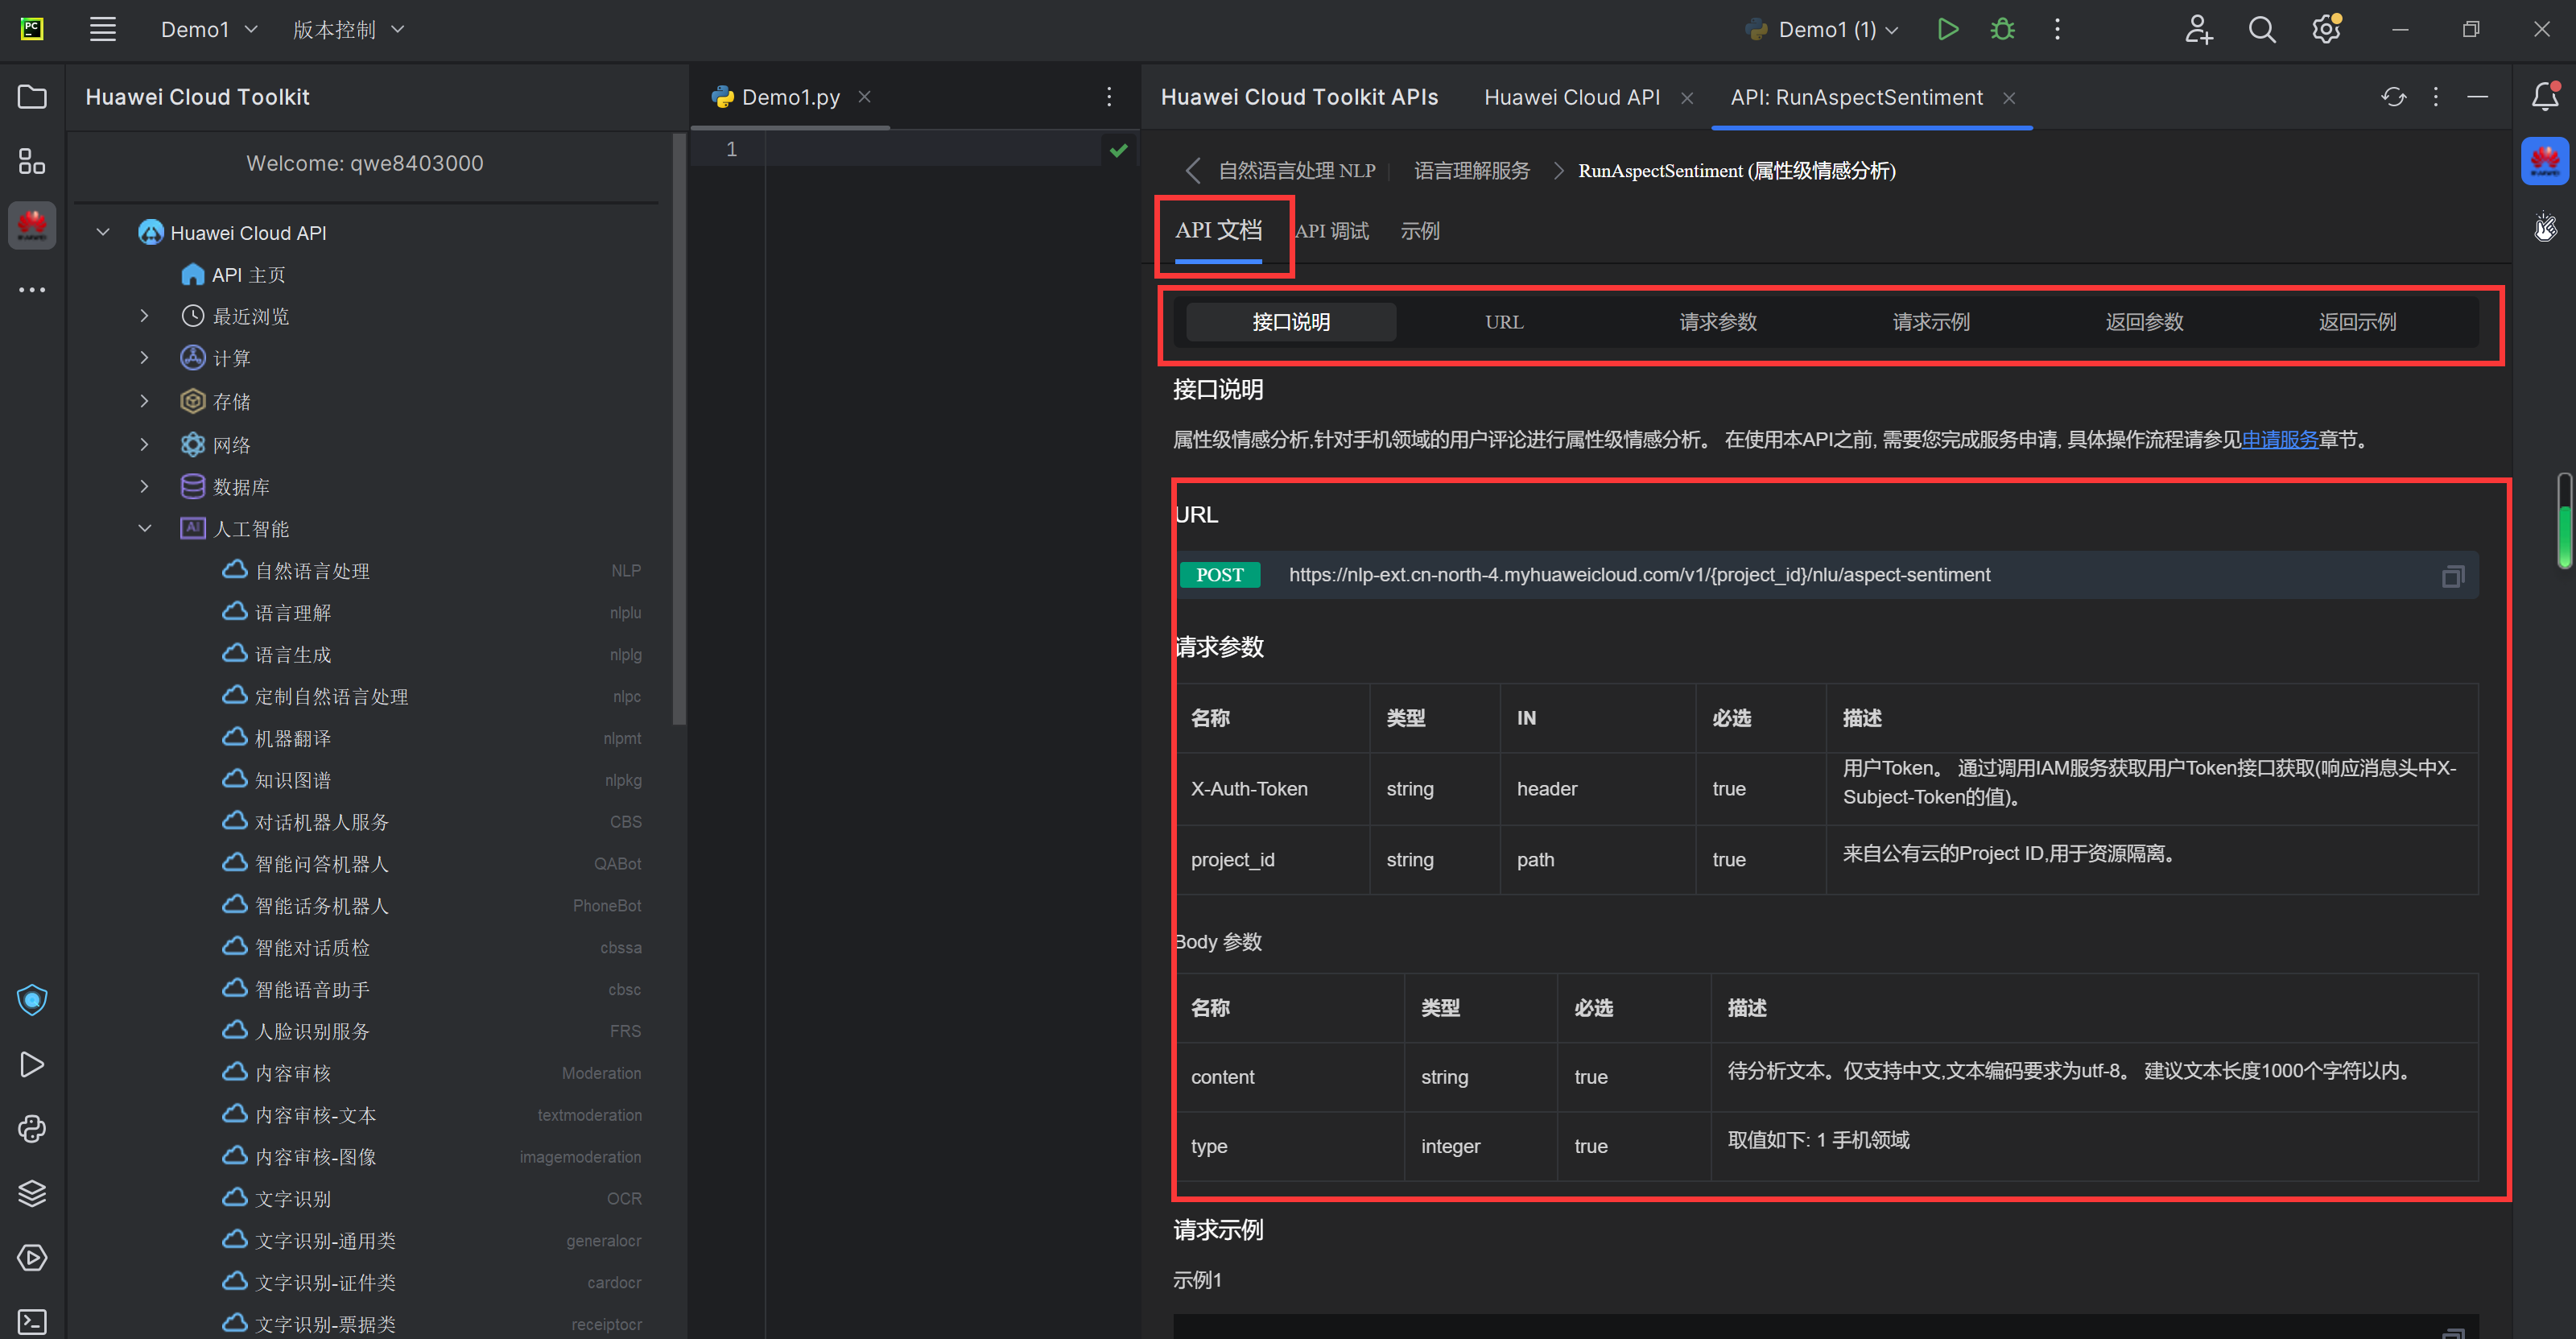Open the Run tool window

[32, 1064]
